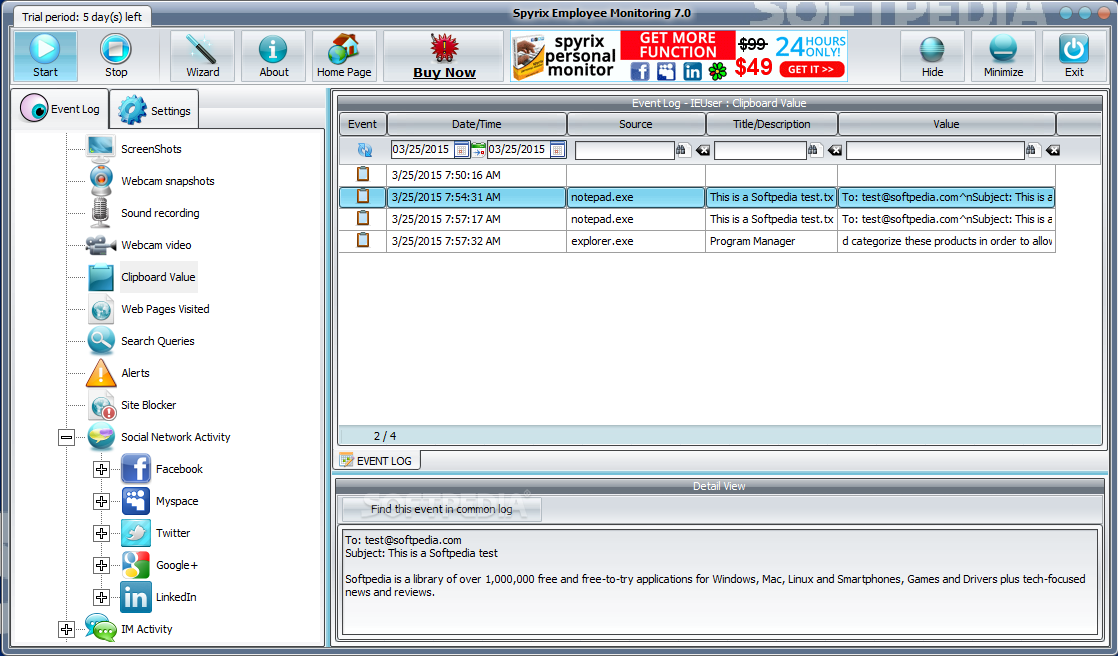Select the explorer.exe source cell

(635, 241)
